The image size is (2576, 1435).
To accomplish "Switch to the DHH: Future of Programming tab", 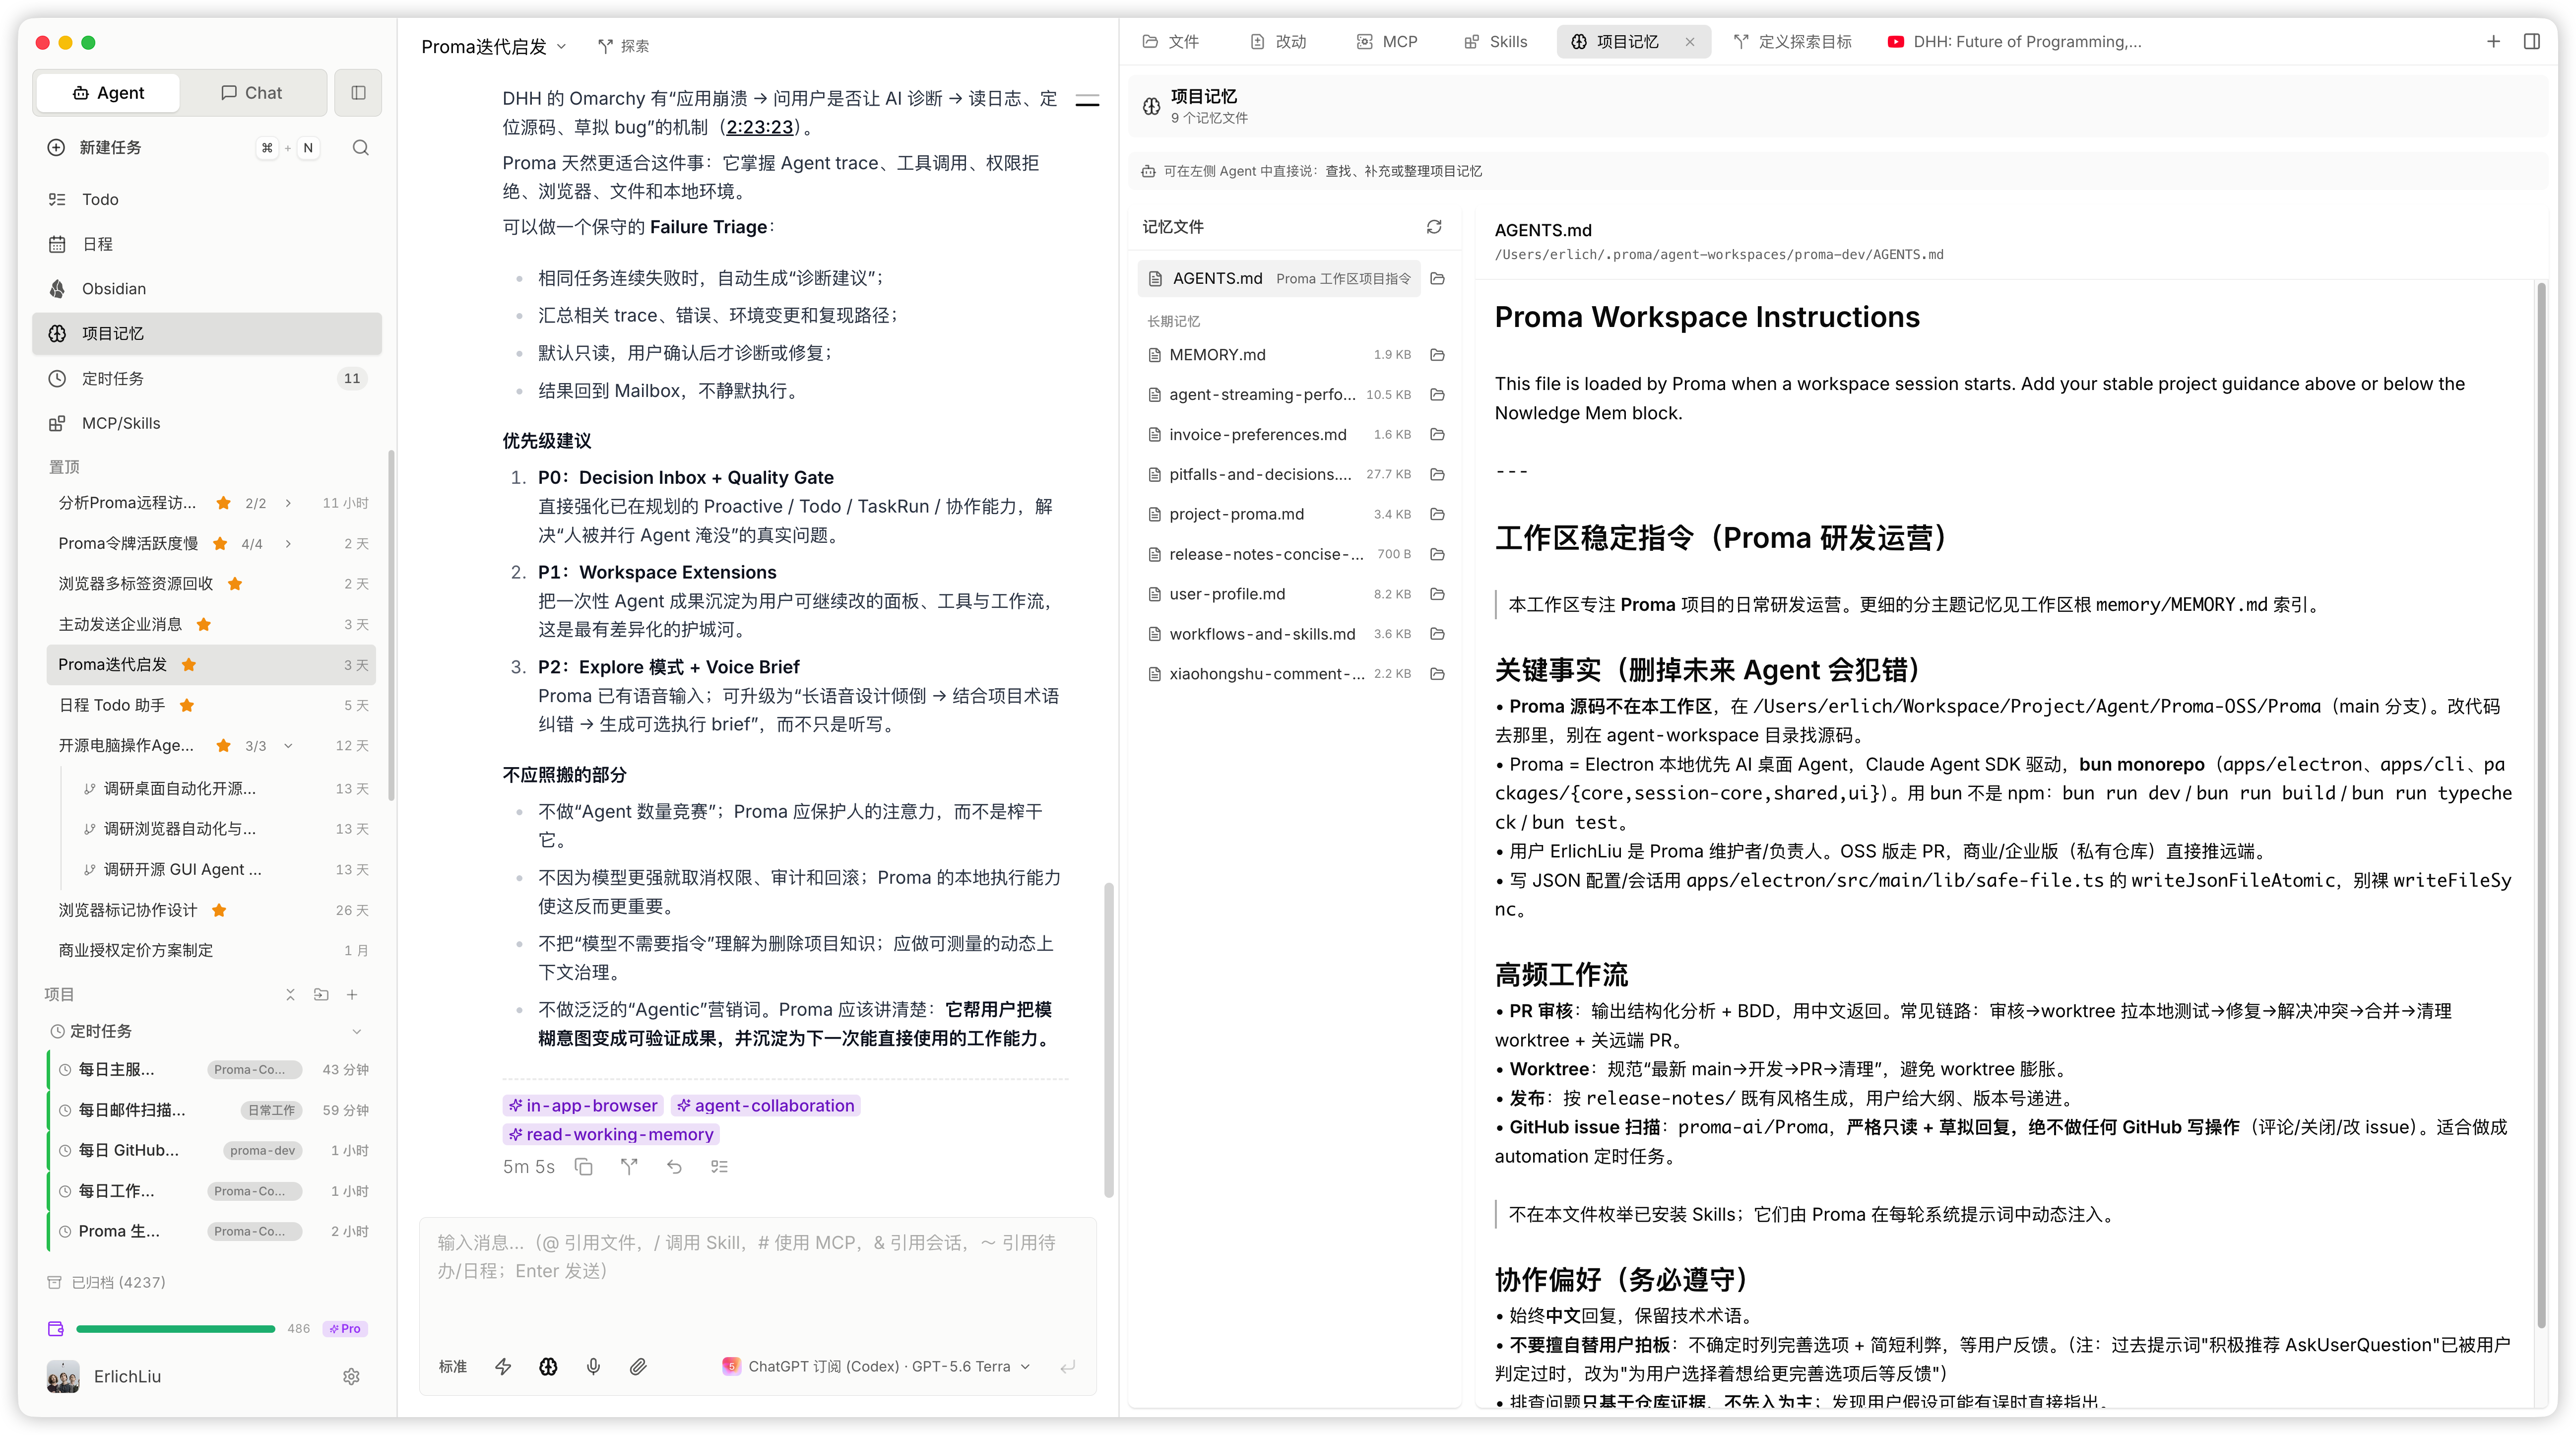I will [x=2014, y=42].
